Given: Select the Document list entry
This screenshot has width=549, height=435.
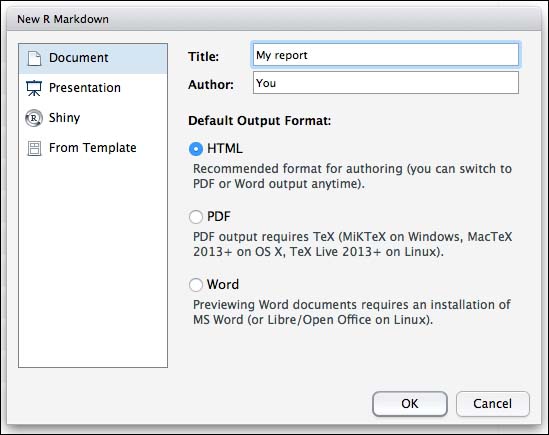Looking at the screenshot, I should (93, 58).
